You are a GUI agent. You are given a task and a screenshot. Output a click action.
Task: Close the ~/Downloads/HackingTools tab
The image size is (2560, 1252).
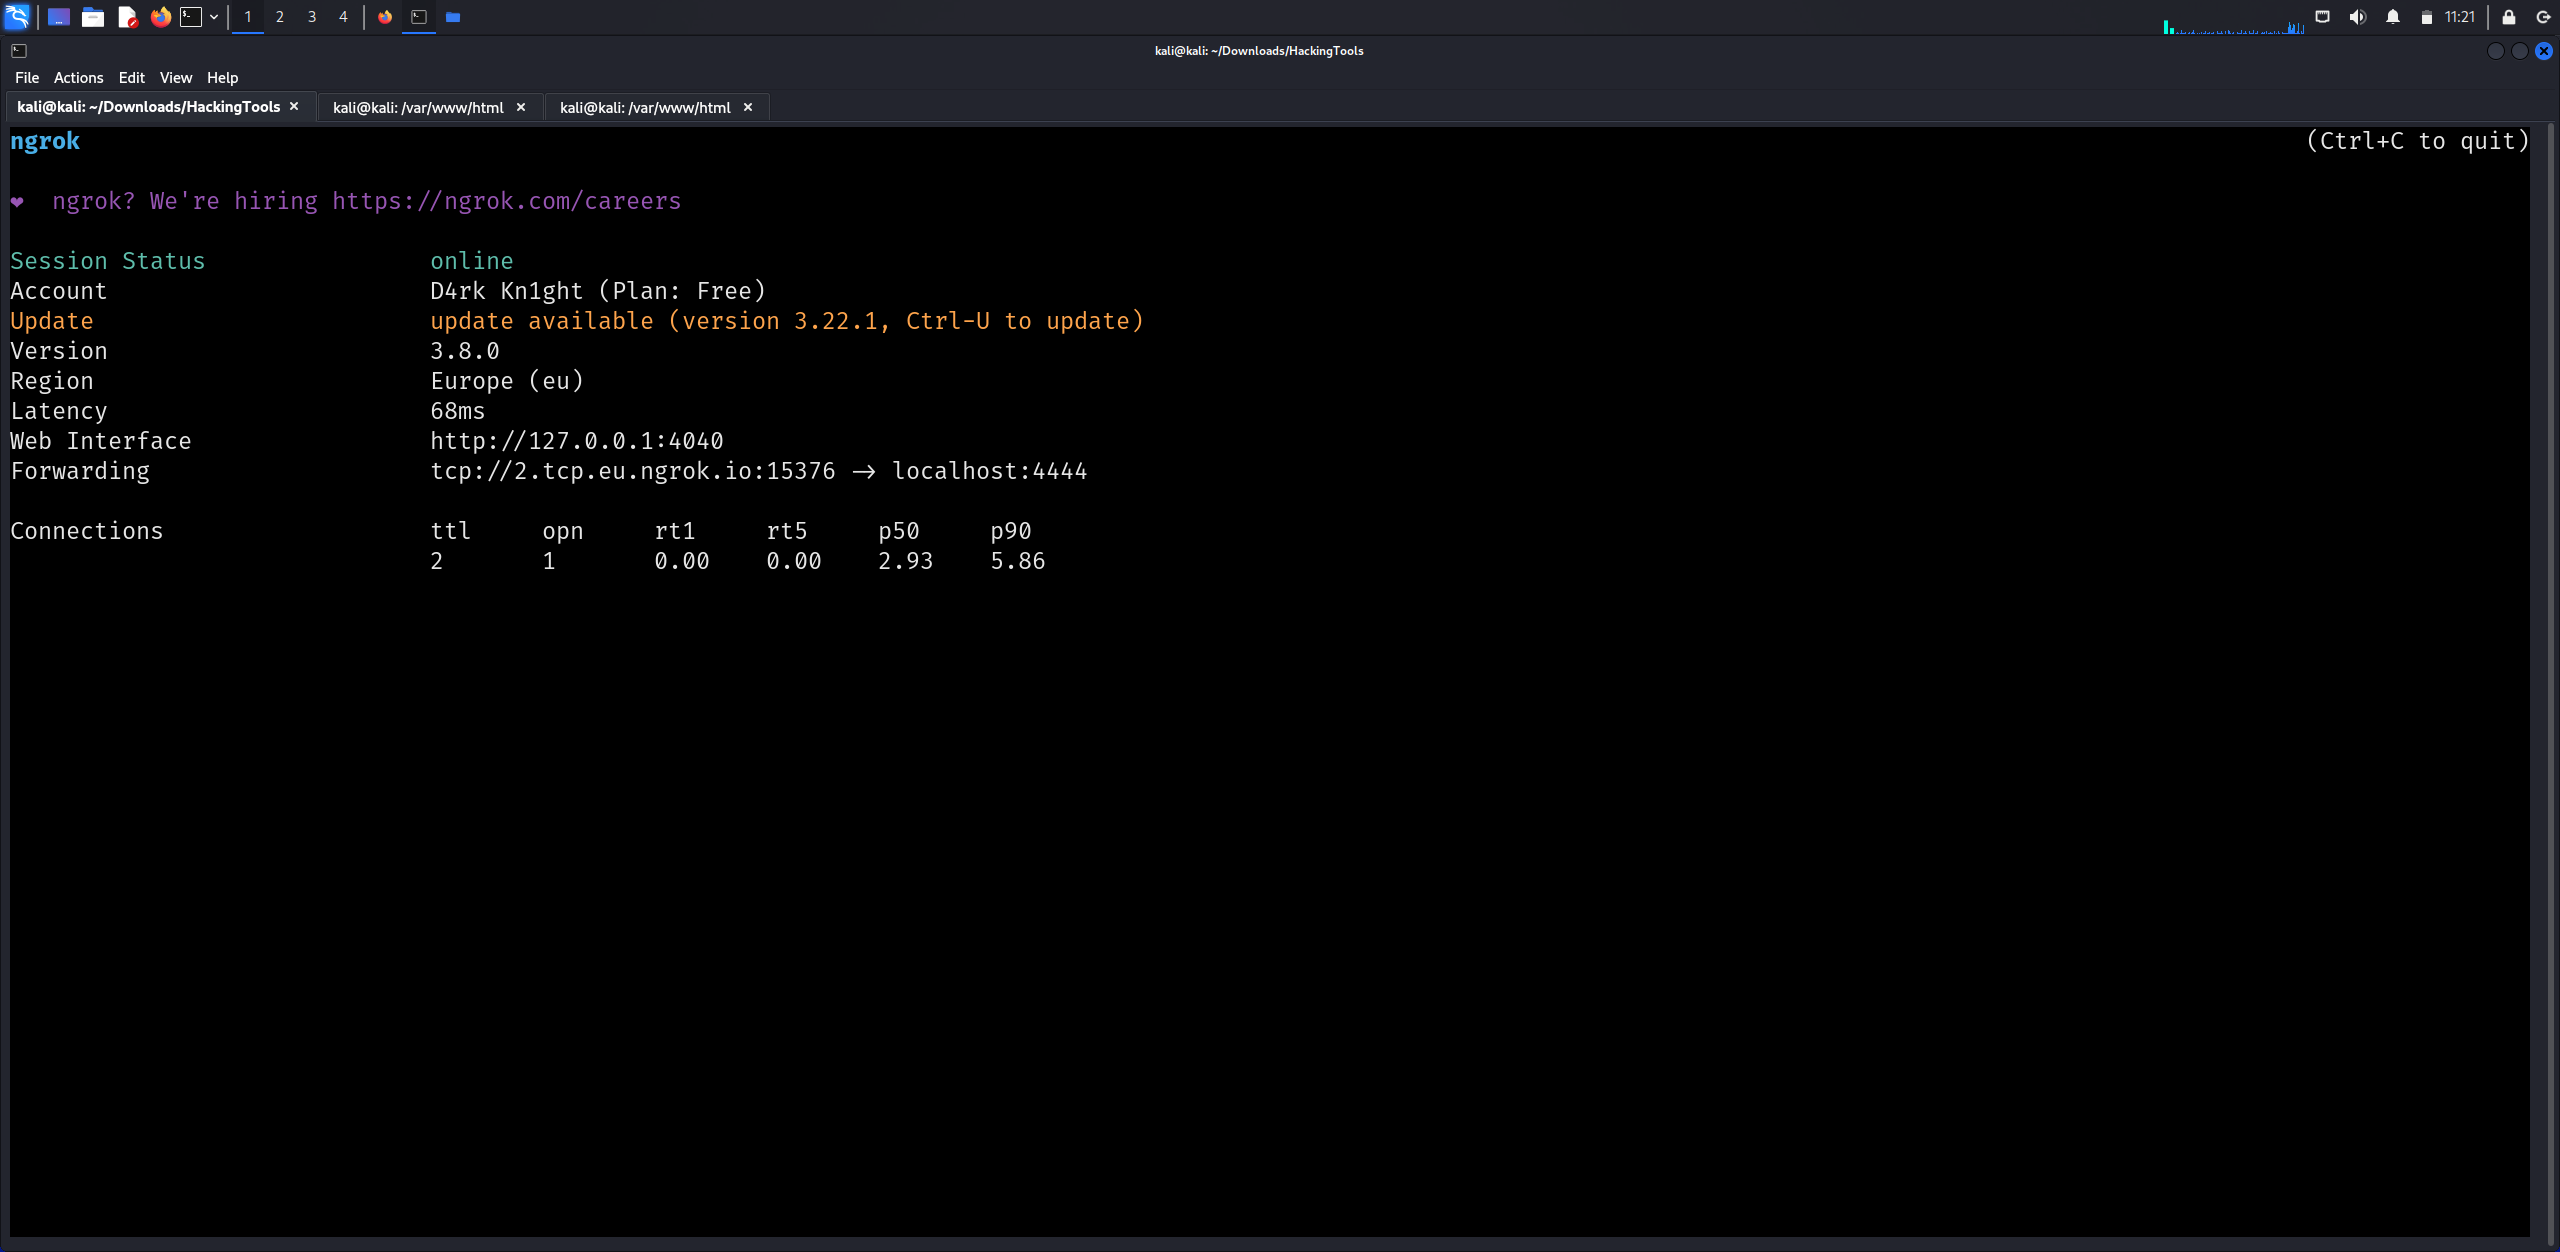(294, 107)
